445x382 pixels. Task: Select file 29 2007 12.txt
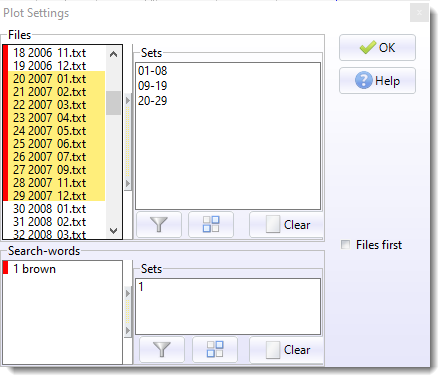(56, 196)
